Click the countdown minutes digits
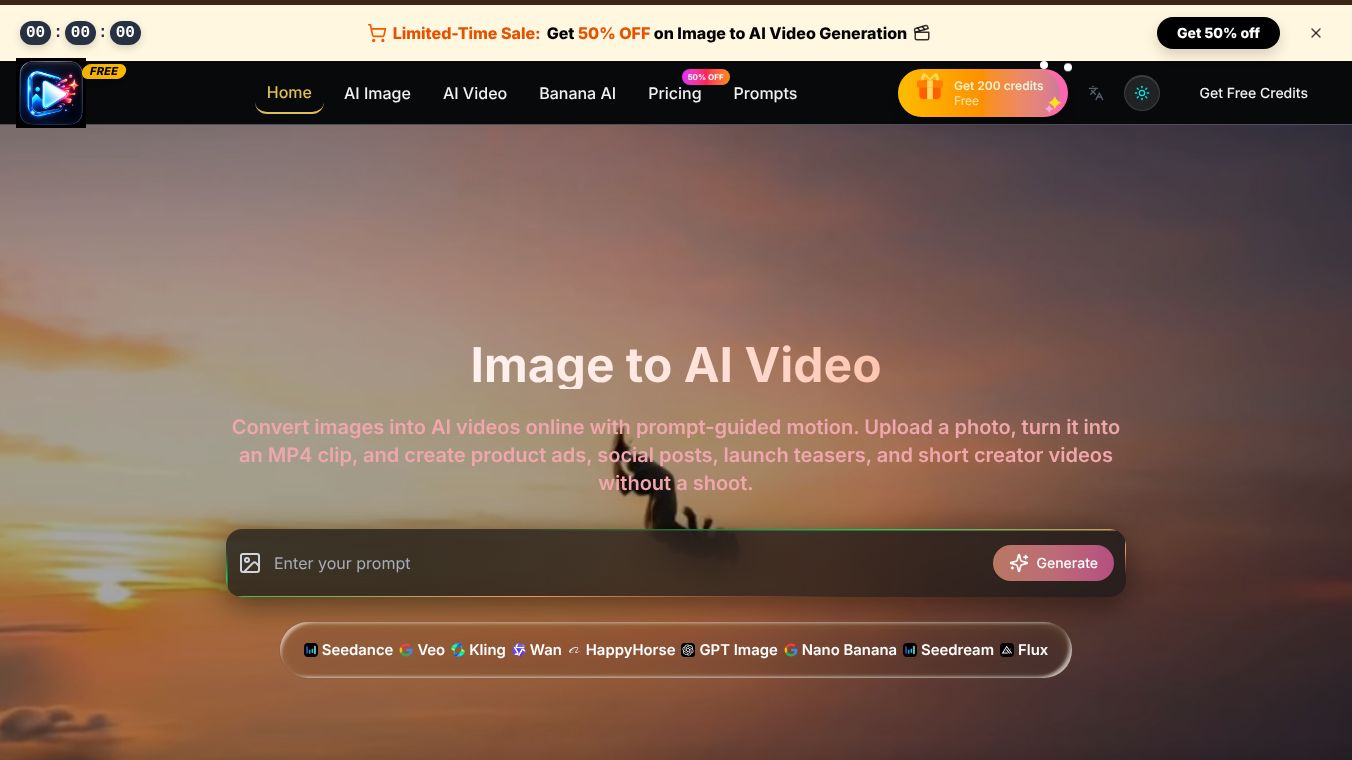 click(80, 33)
